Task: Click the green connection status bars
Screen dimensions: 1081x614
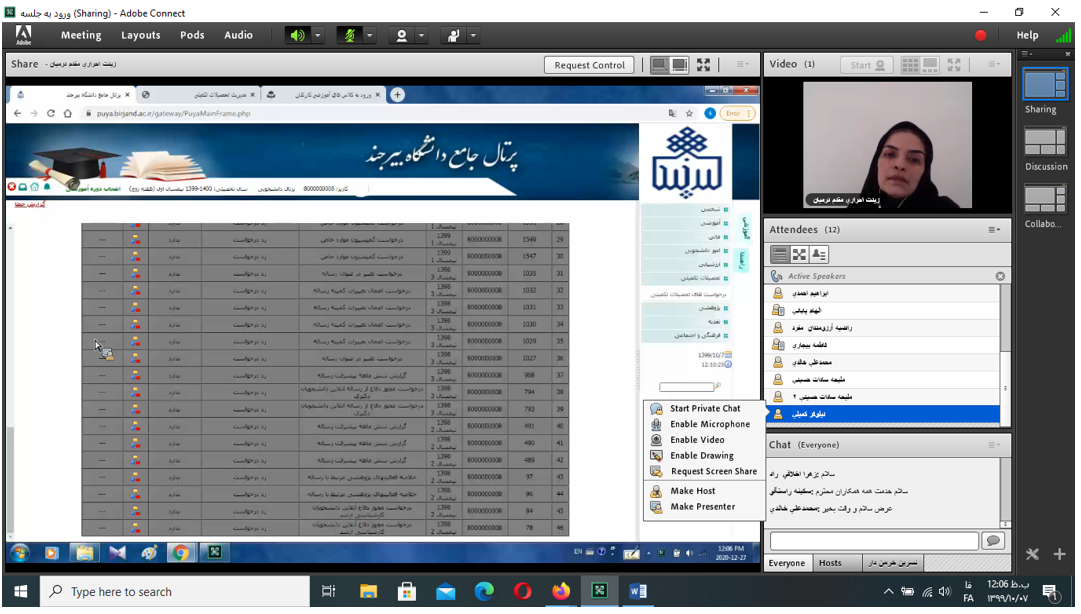Action: (x=1064, y=34)
